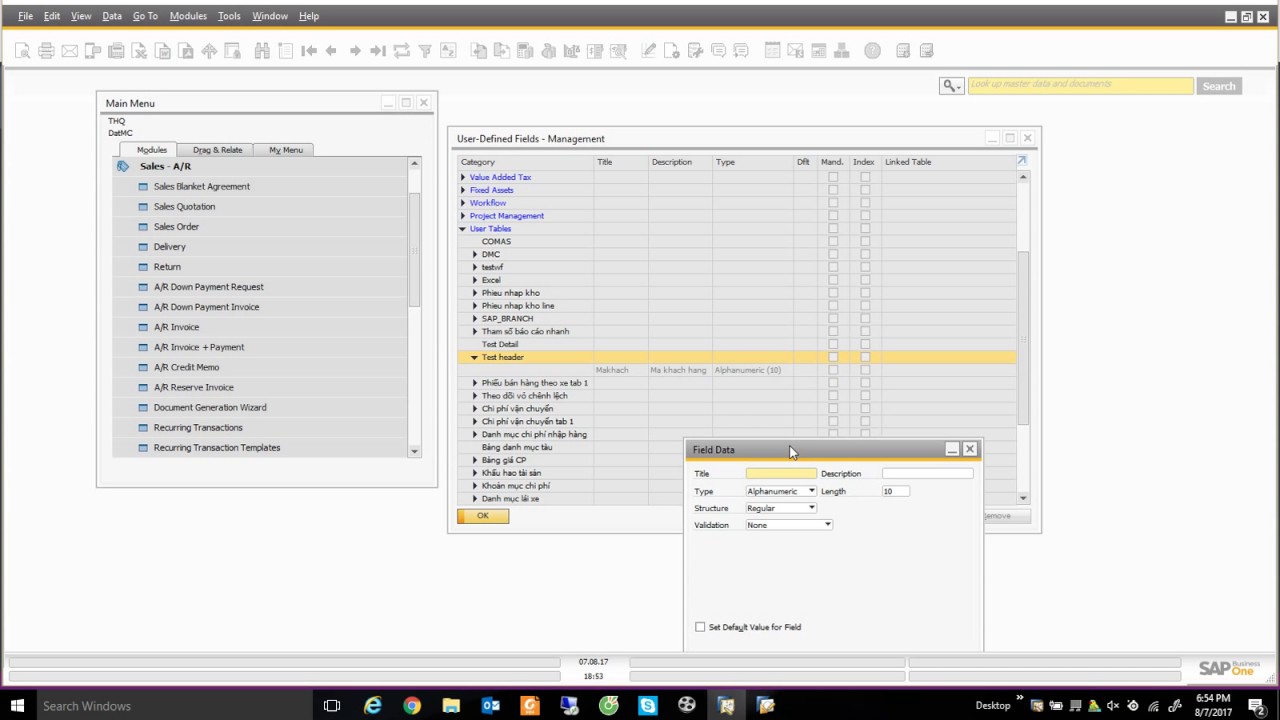Tick Mand. checkbox for Value Added Tax row
Image resolution: width=1280 pixels, height=720 pixels.
click(x=833, y=177)
